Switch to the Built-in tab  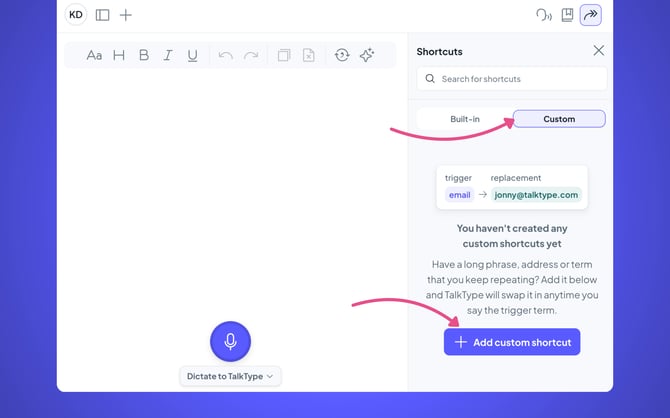pos(465,119)
